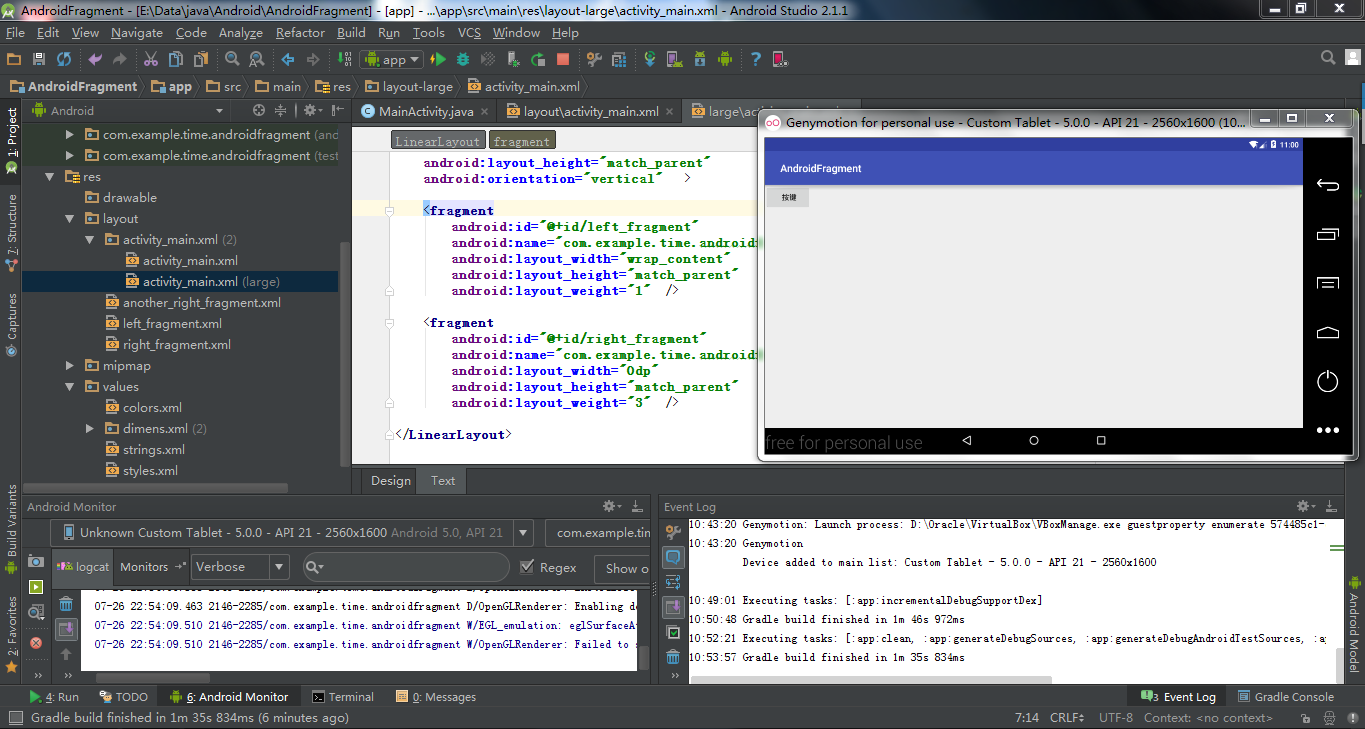Open Gradle Console tool window
Viewport: 1365px width, 729px height.
[1285, 697]
